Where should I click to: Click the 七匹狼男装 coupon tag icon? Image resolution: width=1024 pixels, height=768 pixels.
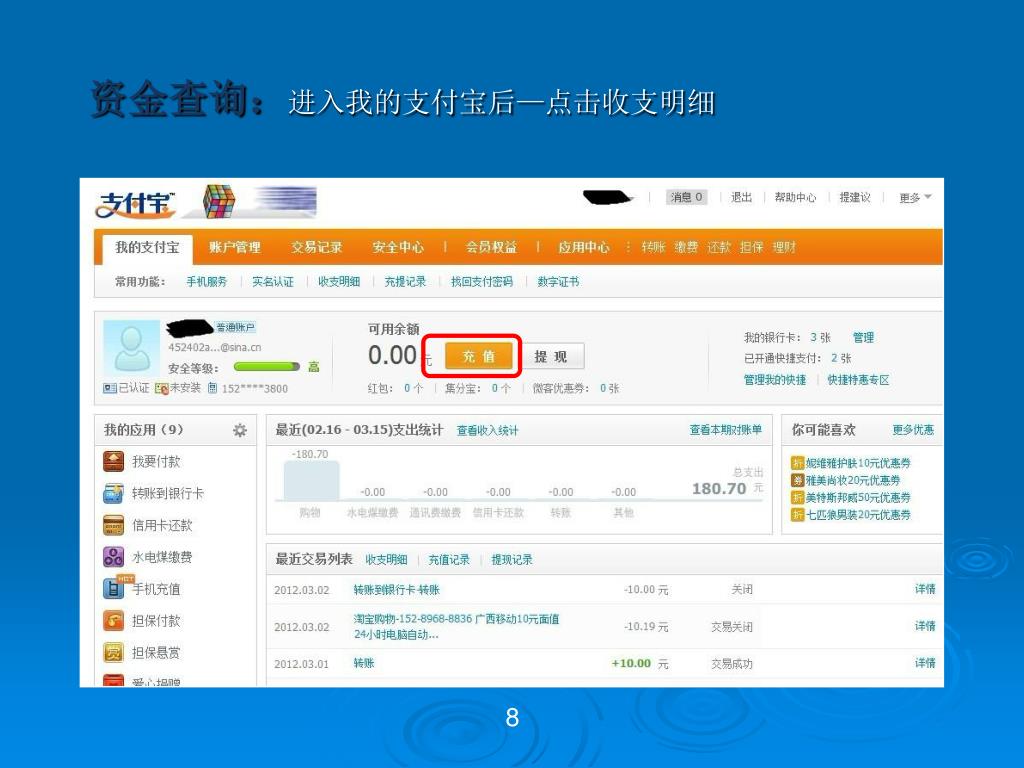(x=797, y=515)
